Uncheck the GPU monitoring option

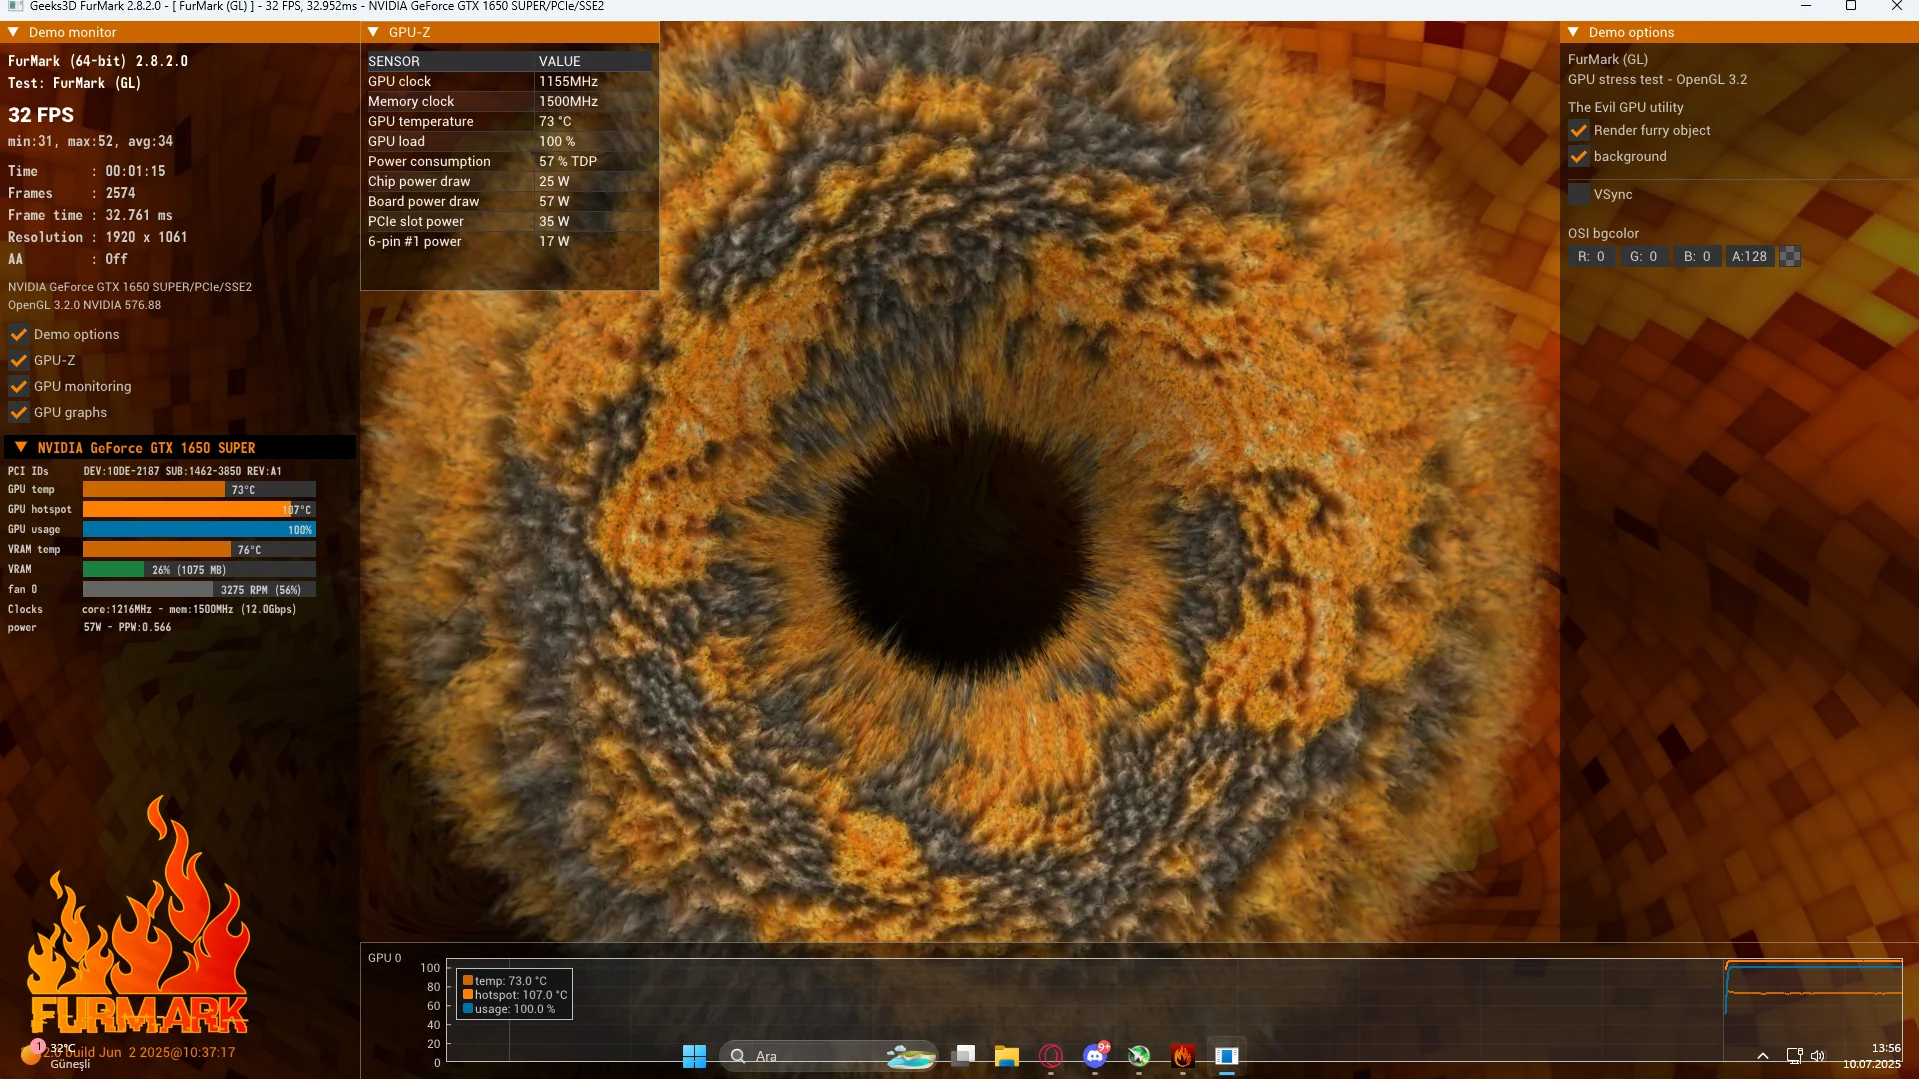pyautogui.click(x=19, y=386)
